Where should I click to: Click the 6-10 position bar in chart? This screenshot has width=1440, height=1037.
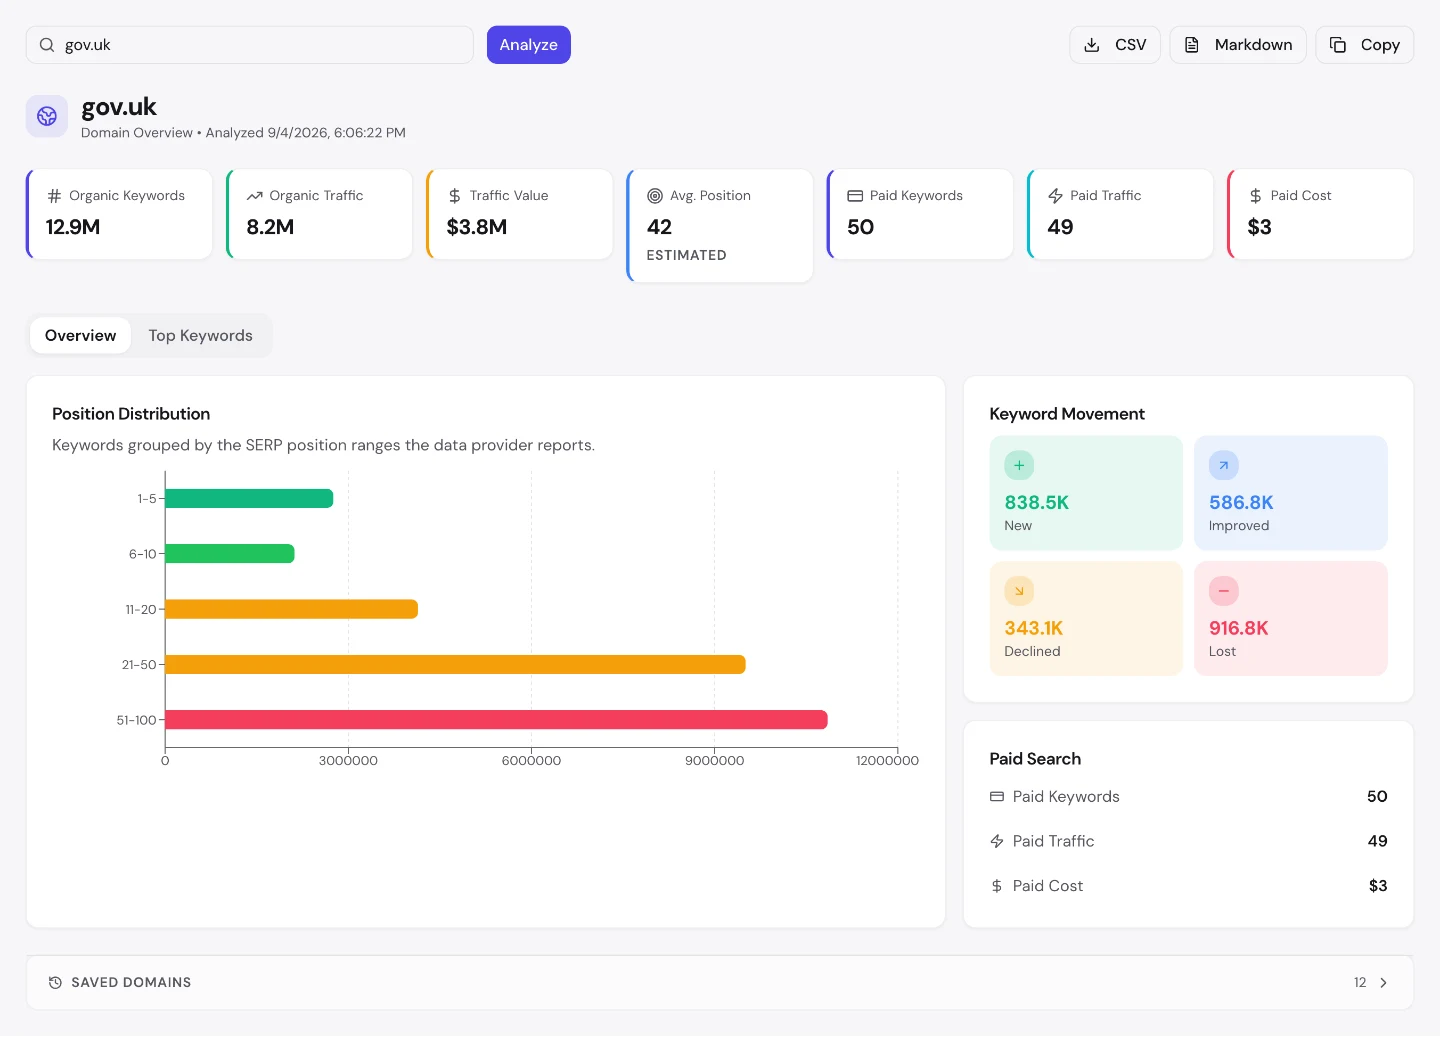click(x=230, y=554)
